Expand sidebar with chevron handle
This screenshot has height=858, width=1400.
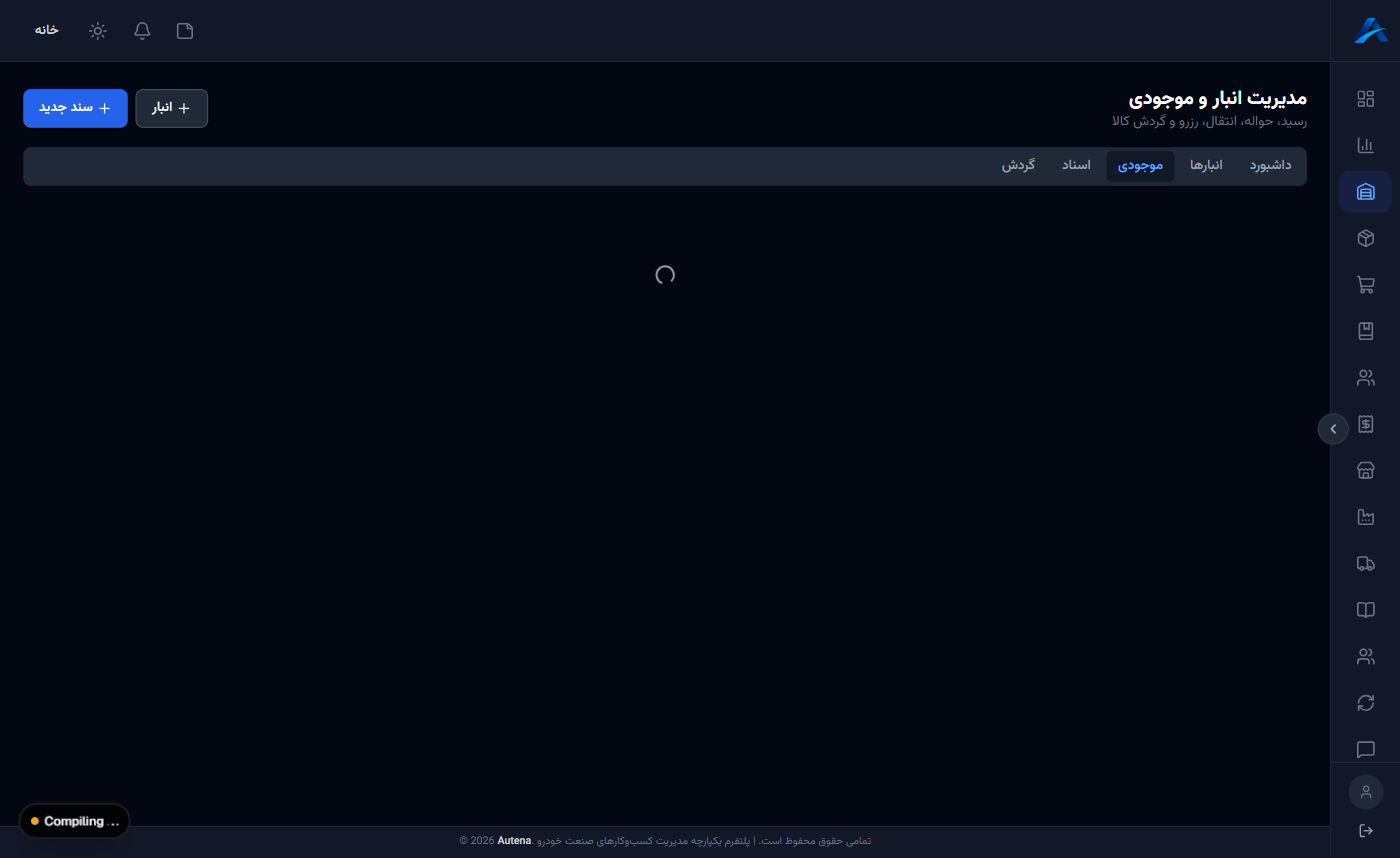1333,429
